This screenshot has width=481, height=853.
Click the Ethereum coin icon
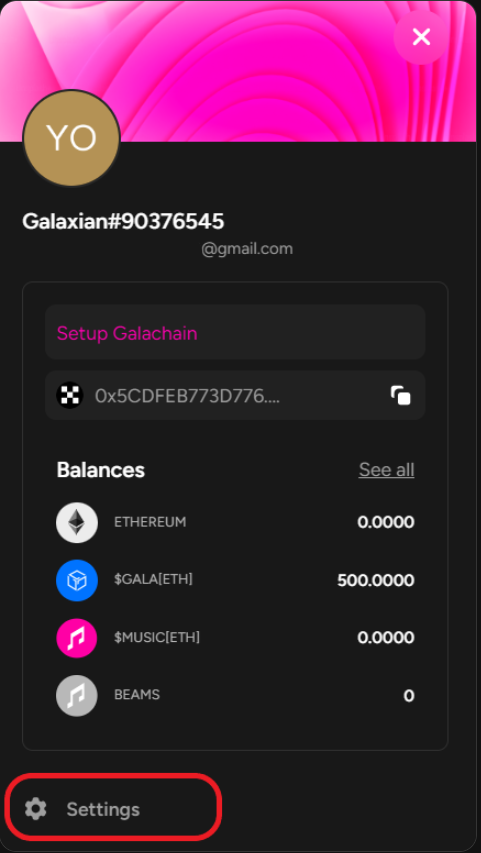coord(77,522)
